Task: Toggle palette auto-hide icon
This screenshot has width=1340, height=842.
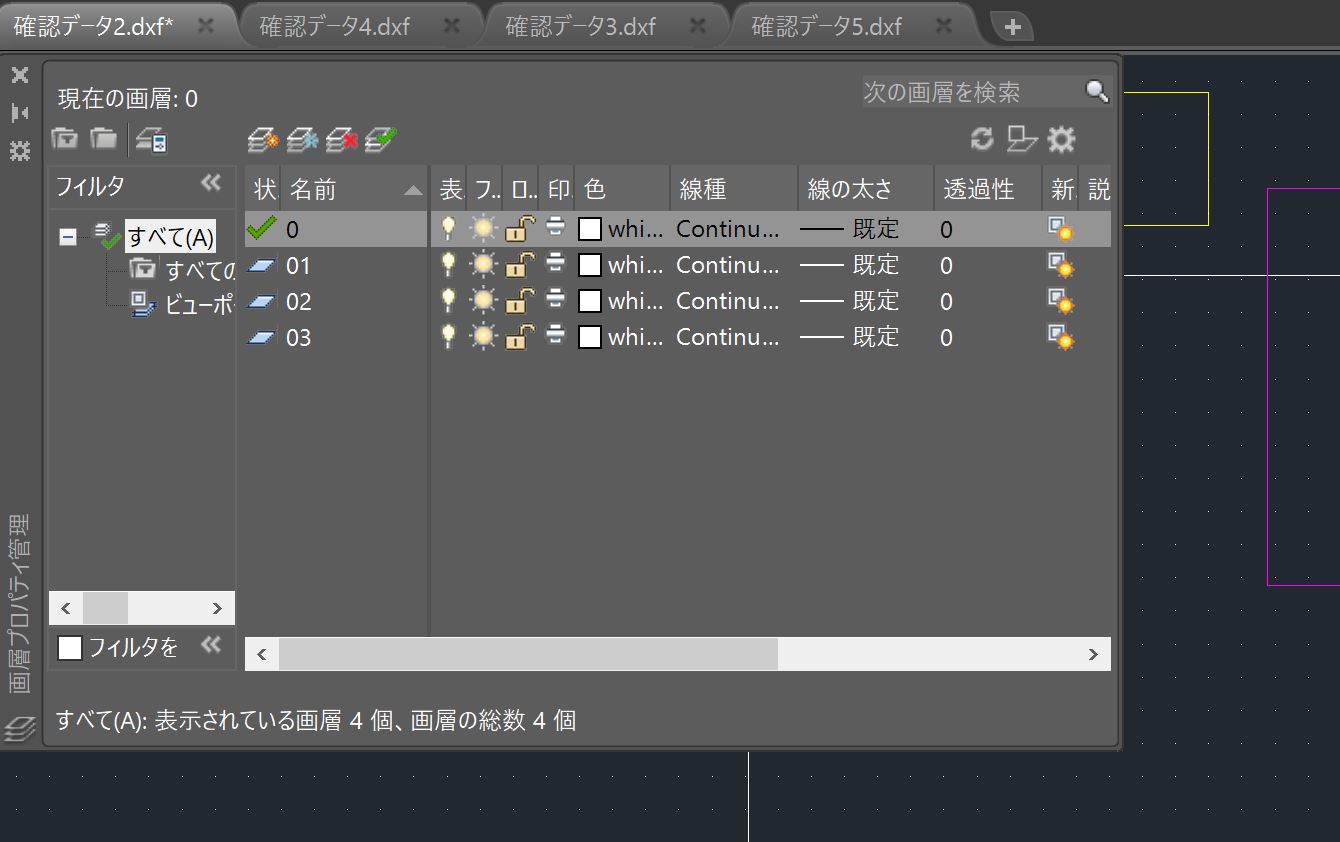Action: (20, 113)
